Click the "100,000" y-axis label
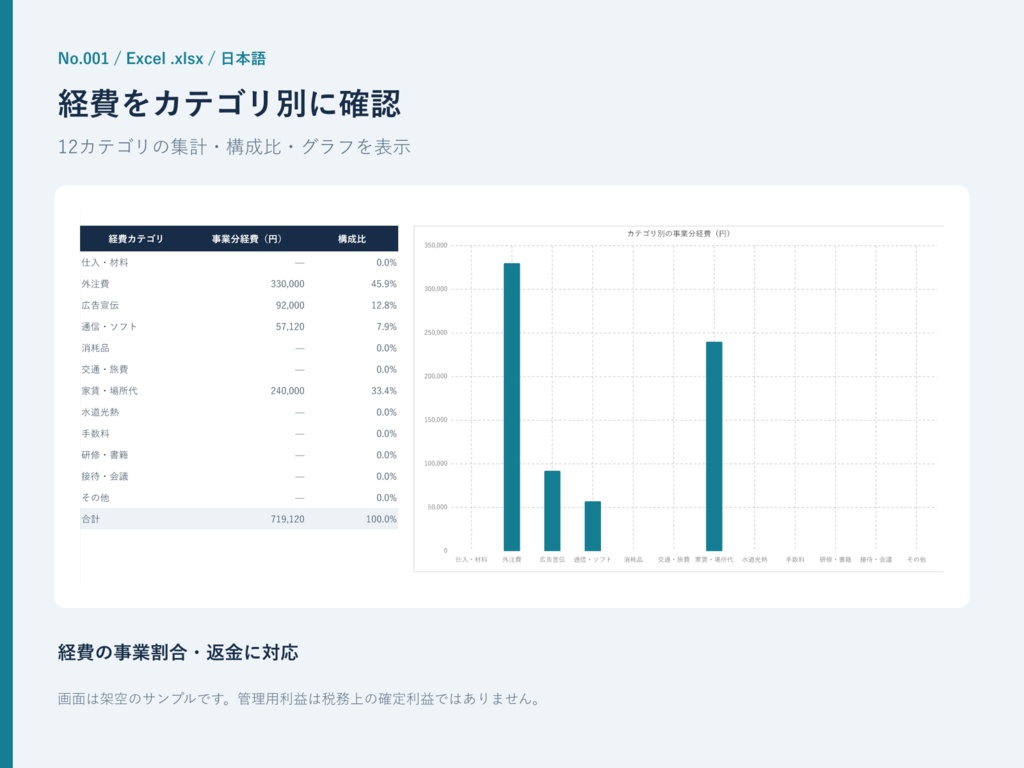 [436, 464]
